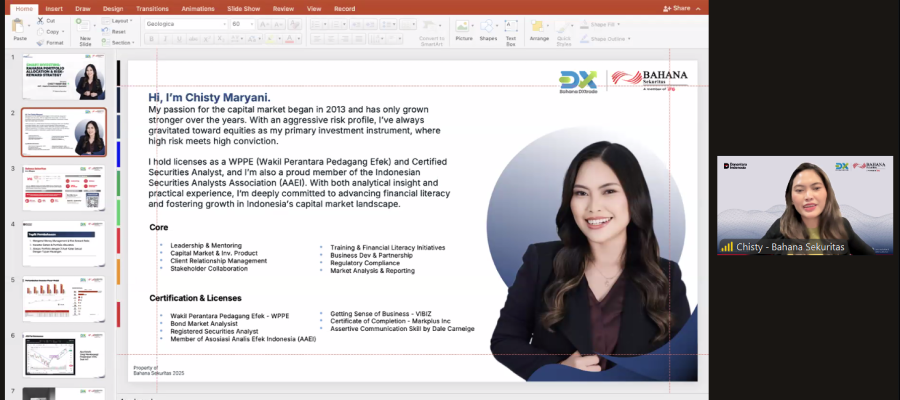The image size is (900, 400).
Task: Open the font name box showing Geologica
Action: coord(186,24)
